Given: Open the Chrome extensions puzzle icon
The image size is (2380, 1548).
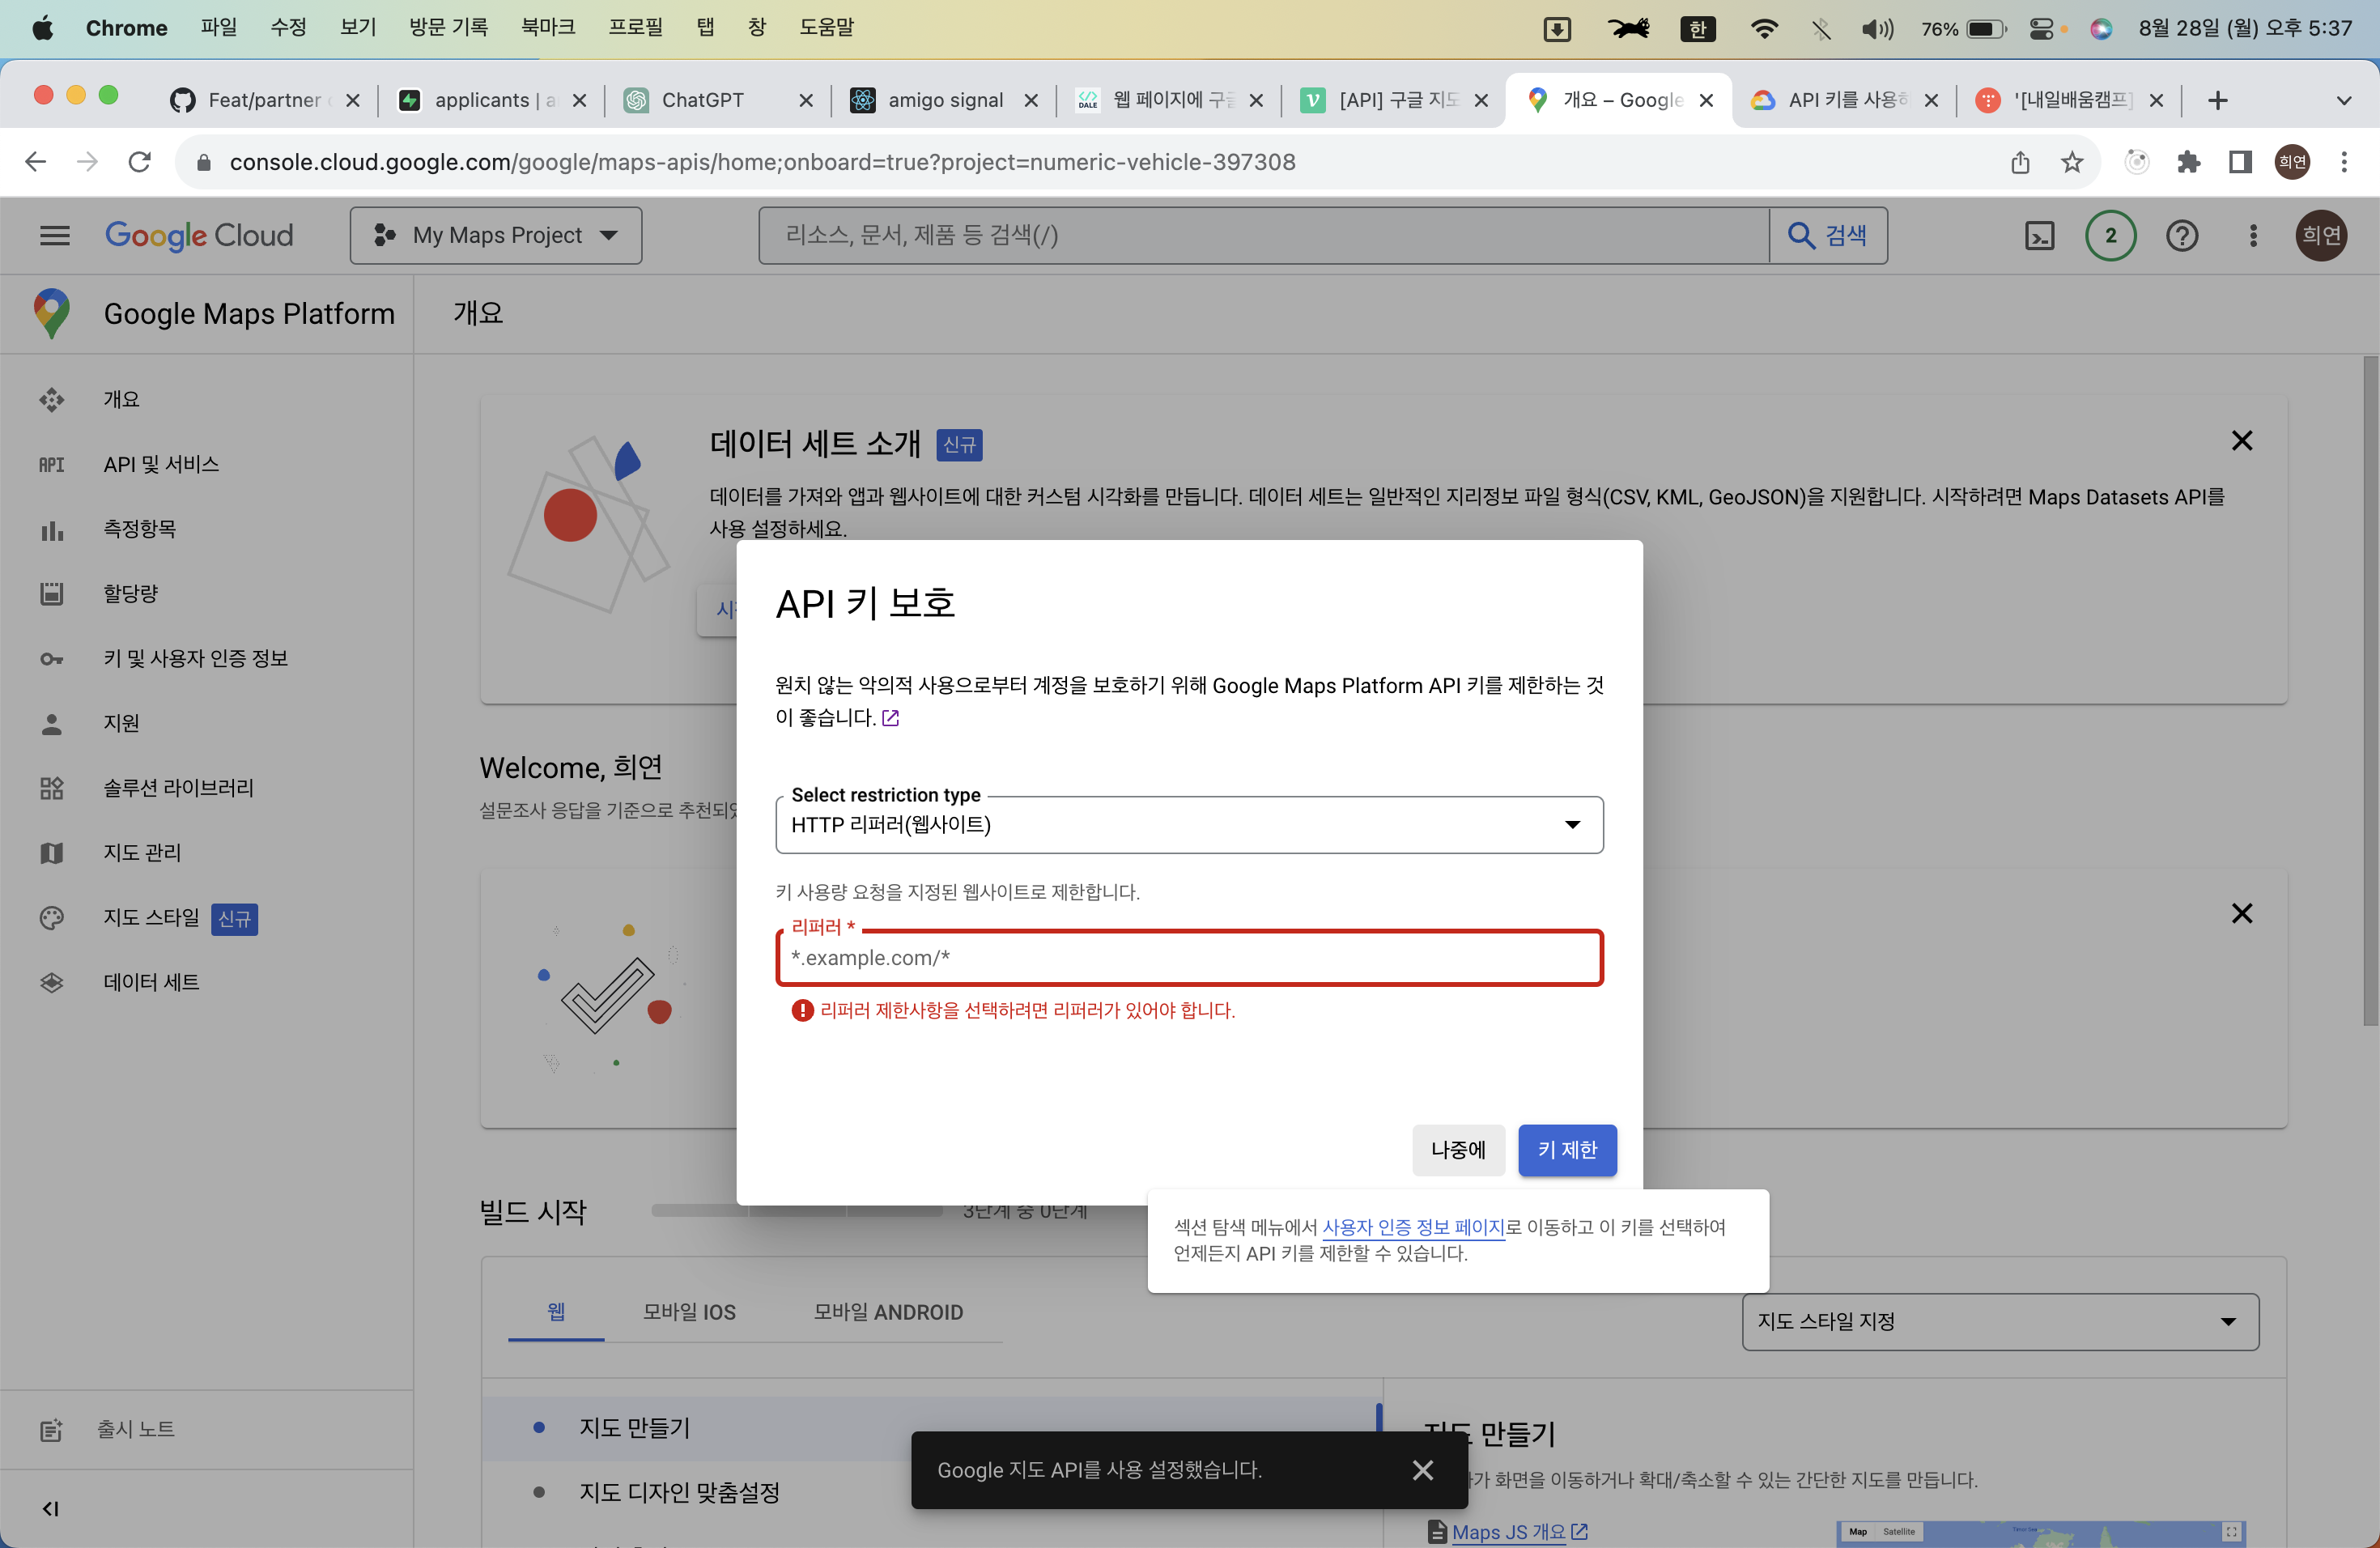Looking at the screenshot, I should point(2187,162).
